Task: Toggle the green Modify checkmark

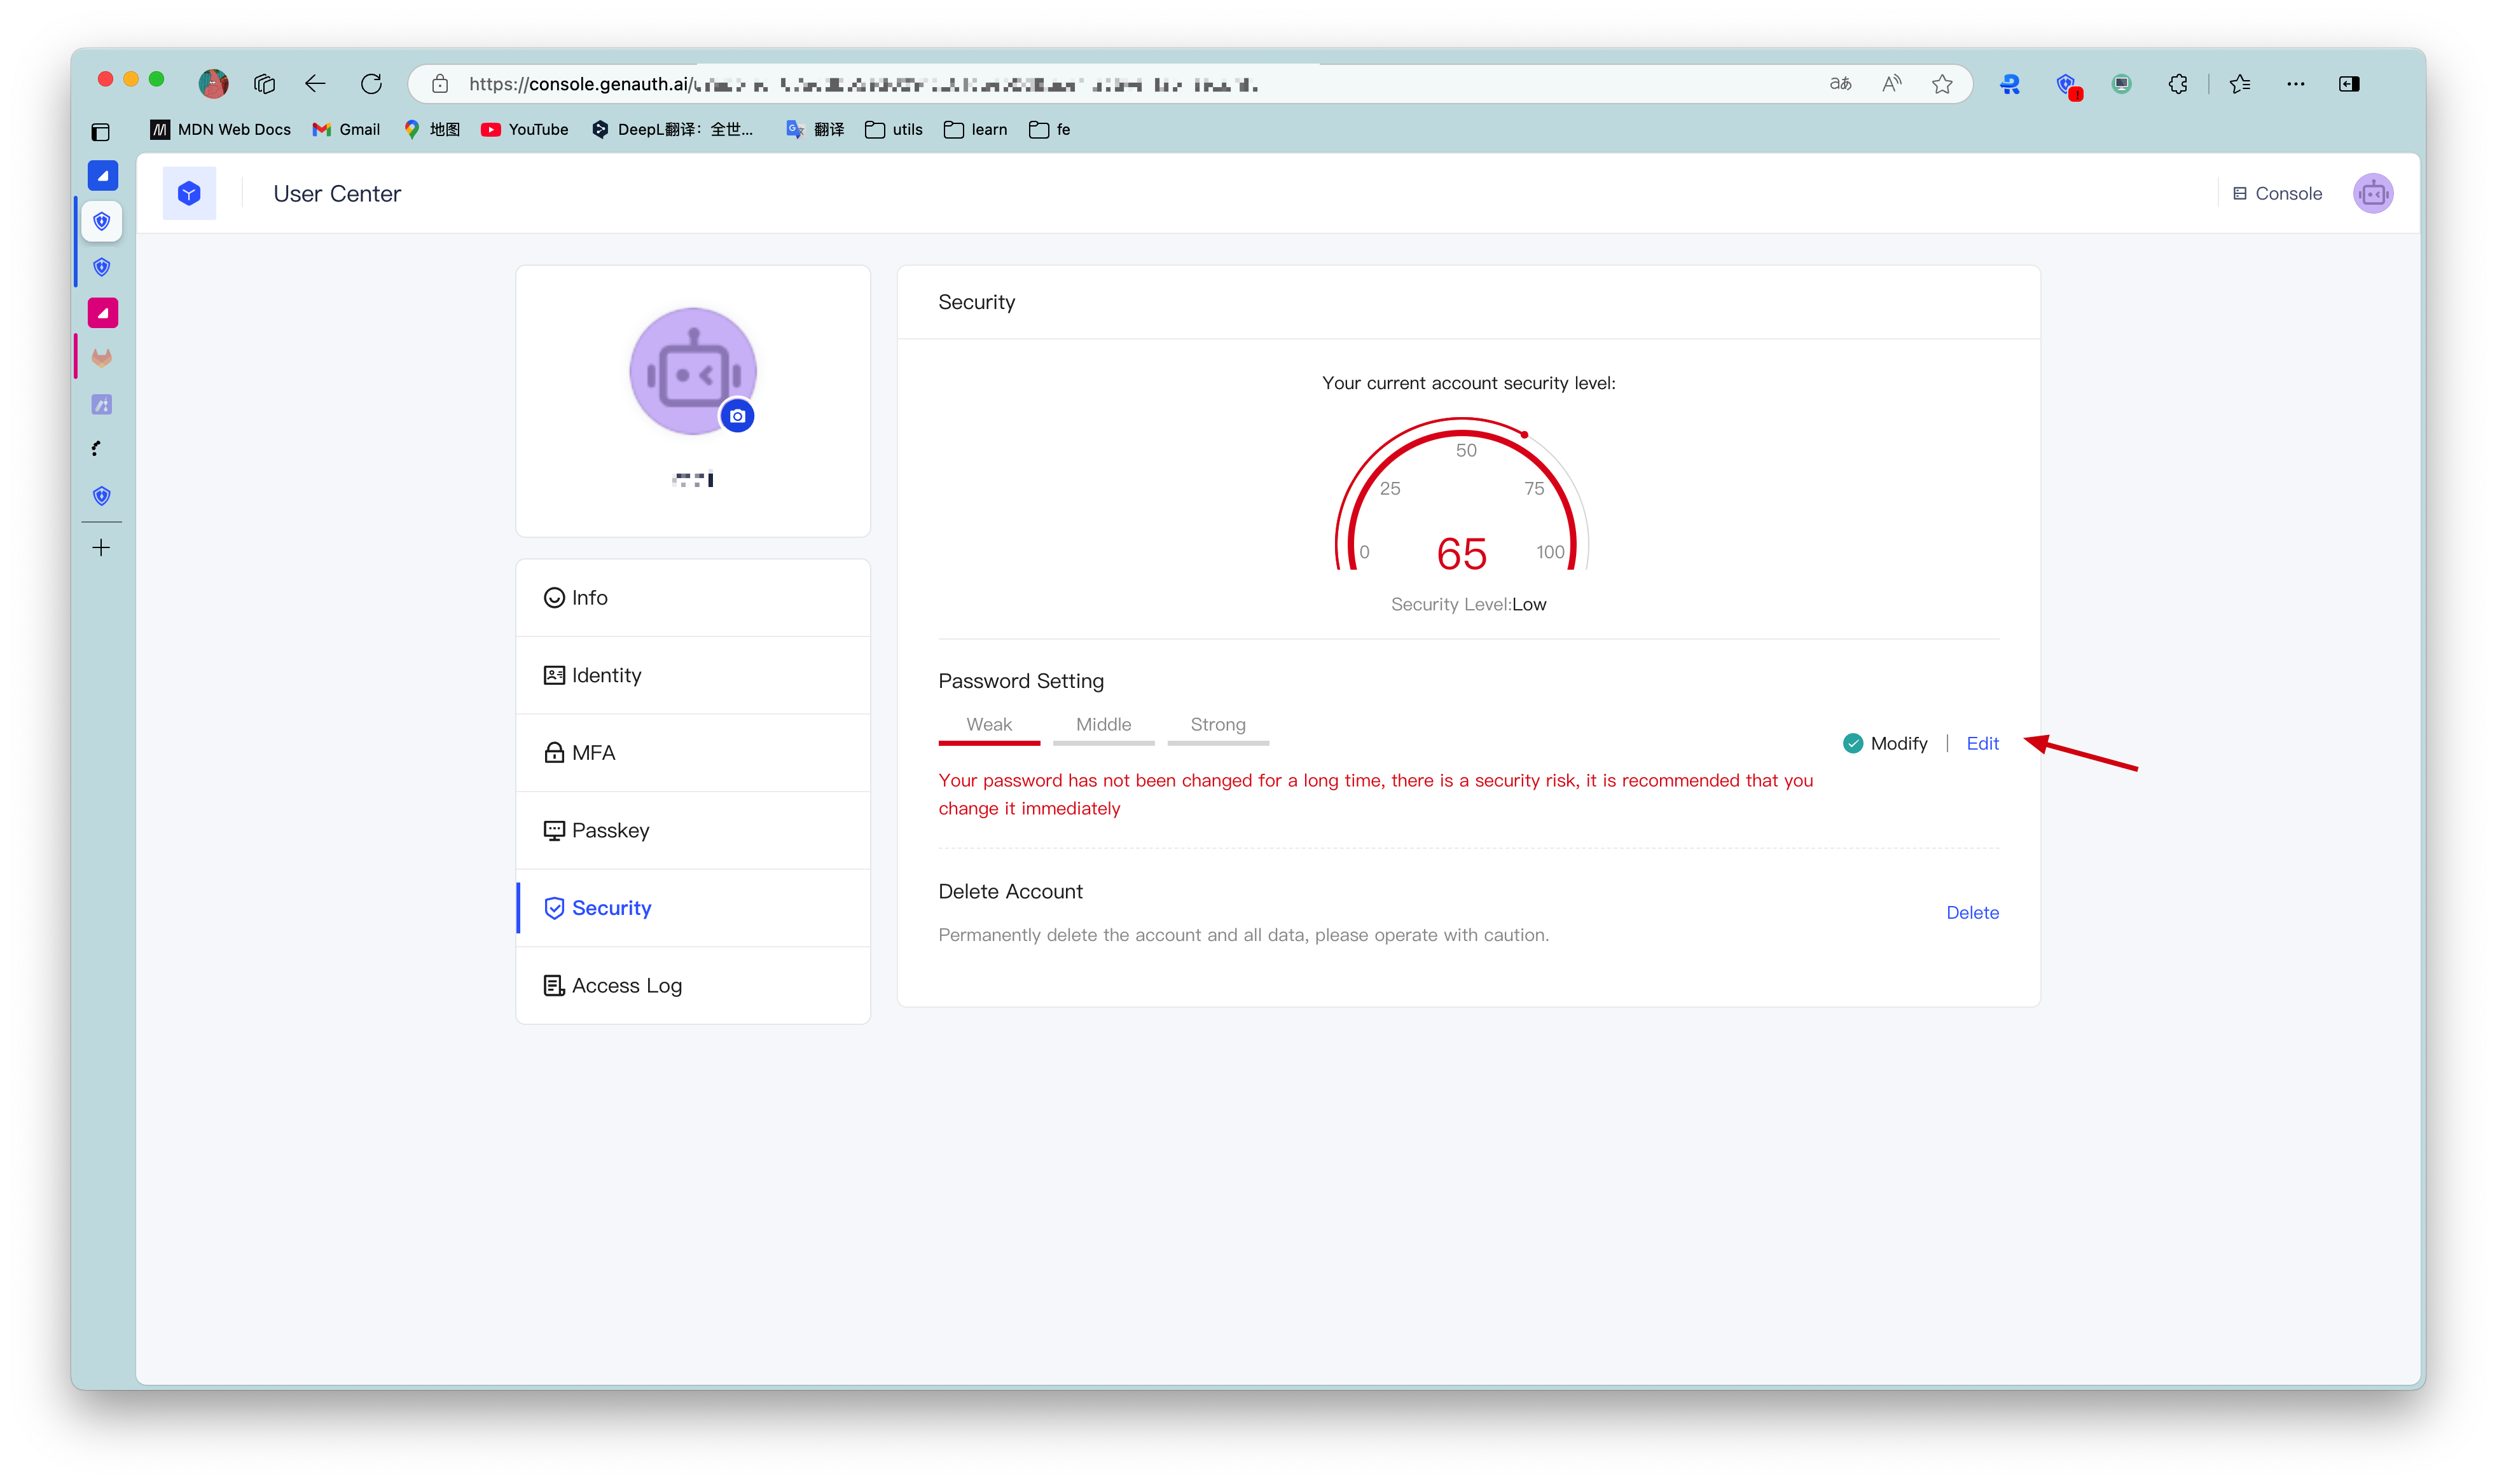Action: point(1853,743)
